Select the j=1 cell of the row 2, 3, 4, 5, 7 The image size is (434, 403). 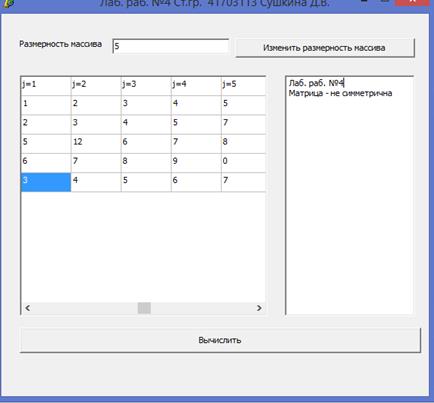pos(46,125)
